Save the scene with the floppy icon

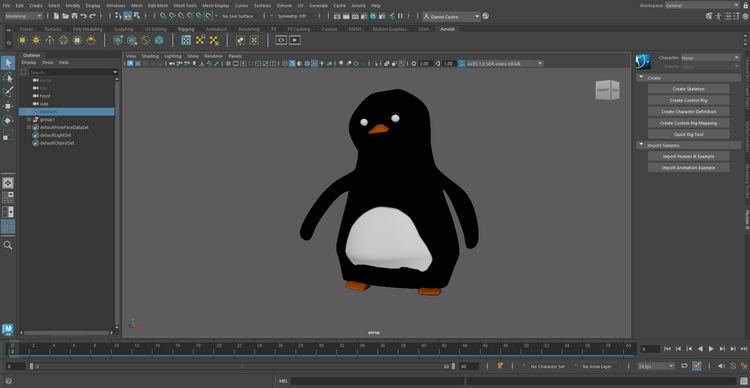click(75, 16)
